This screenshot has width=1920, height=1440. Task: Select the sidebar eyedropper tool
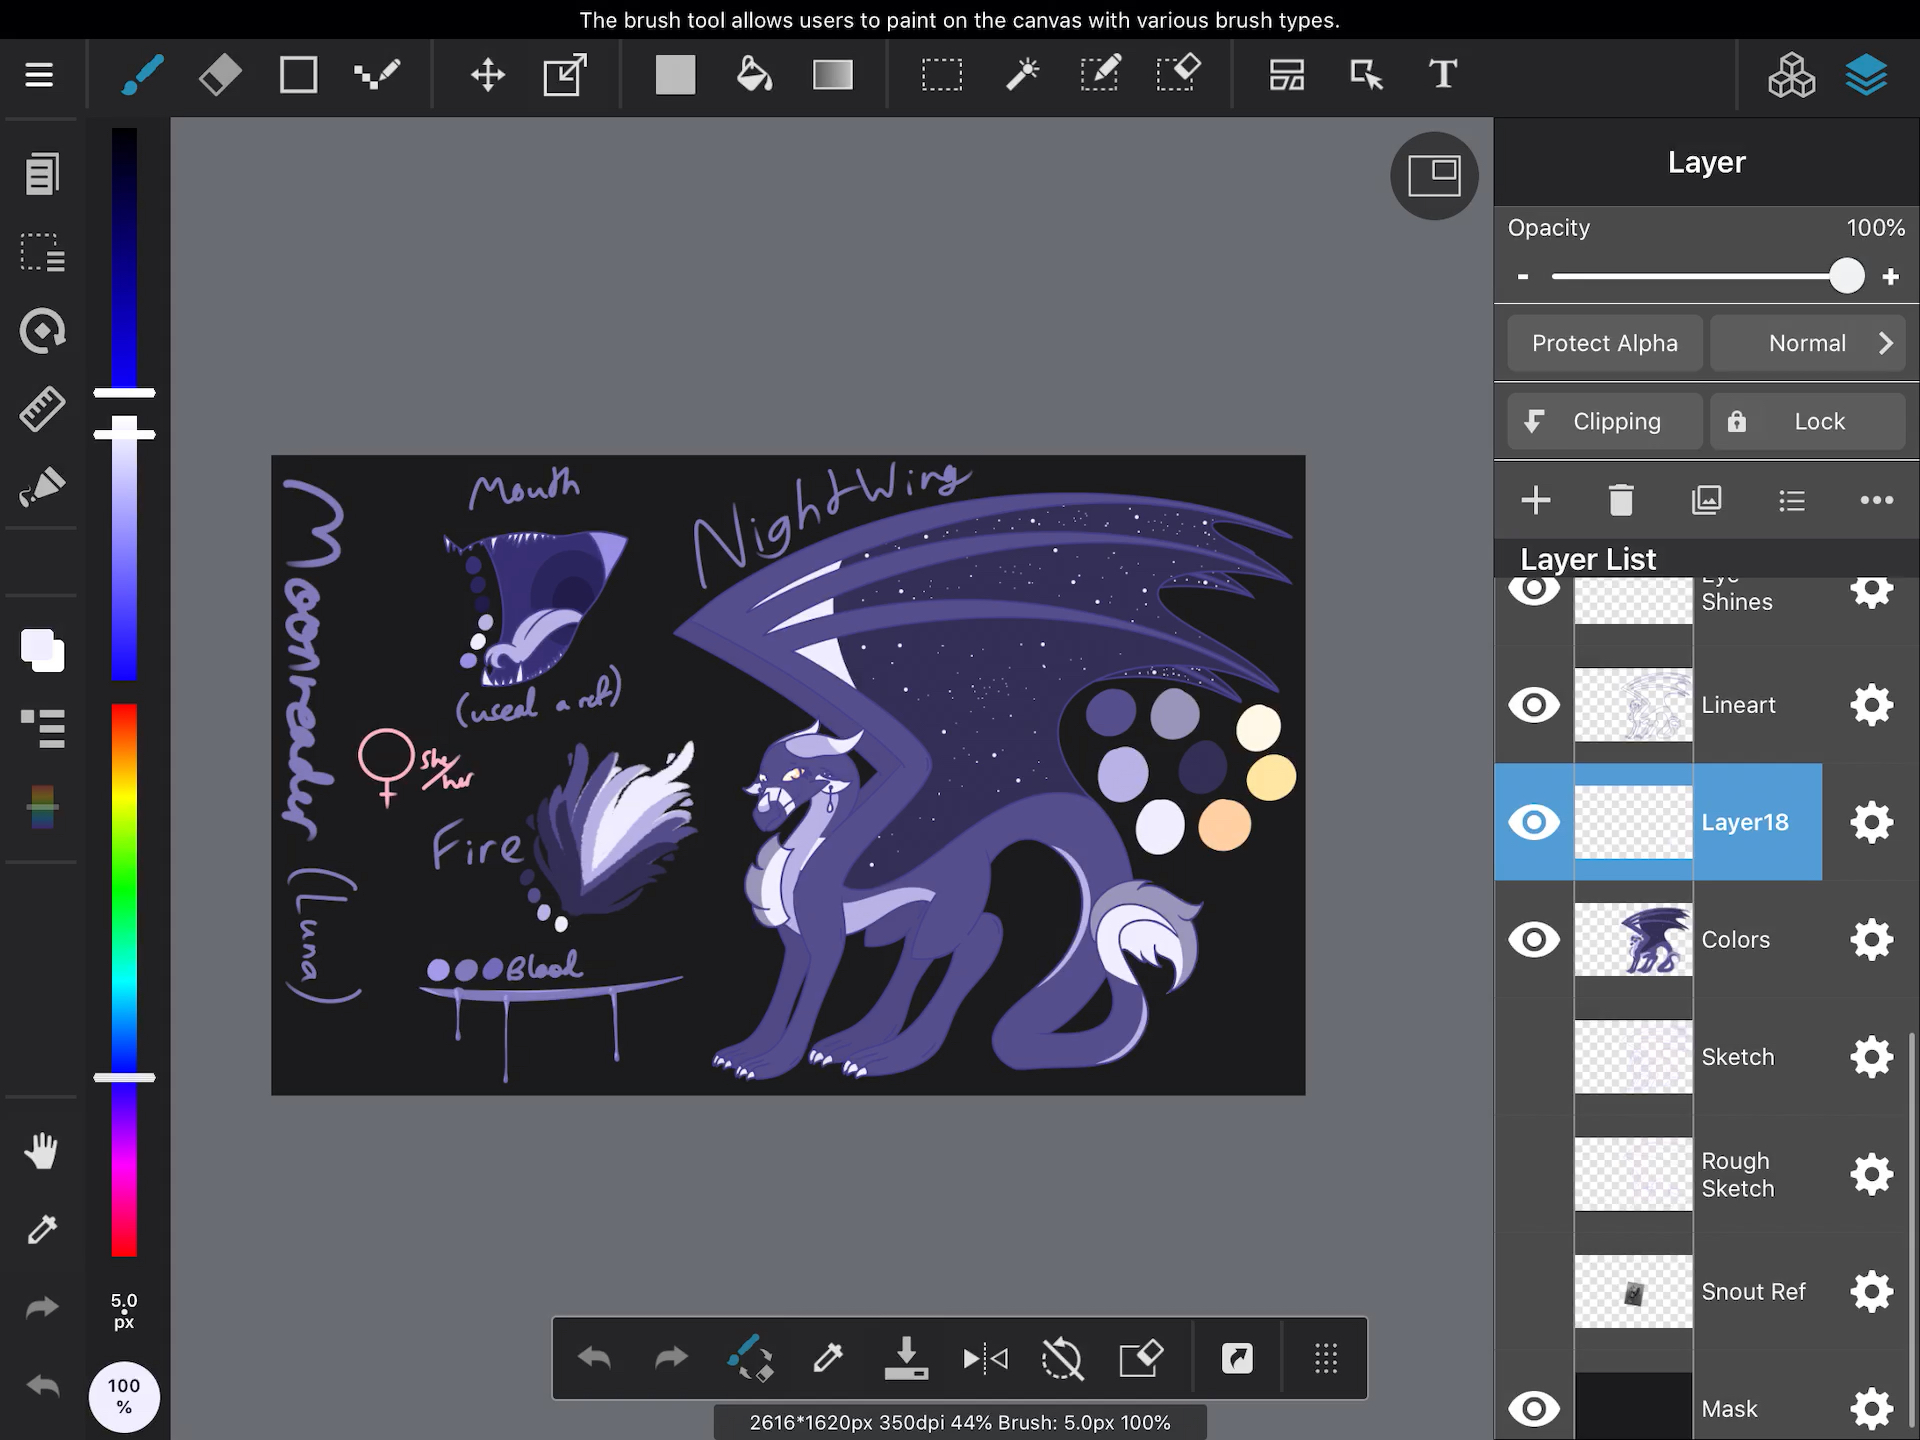42,1230
